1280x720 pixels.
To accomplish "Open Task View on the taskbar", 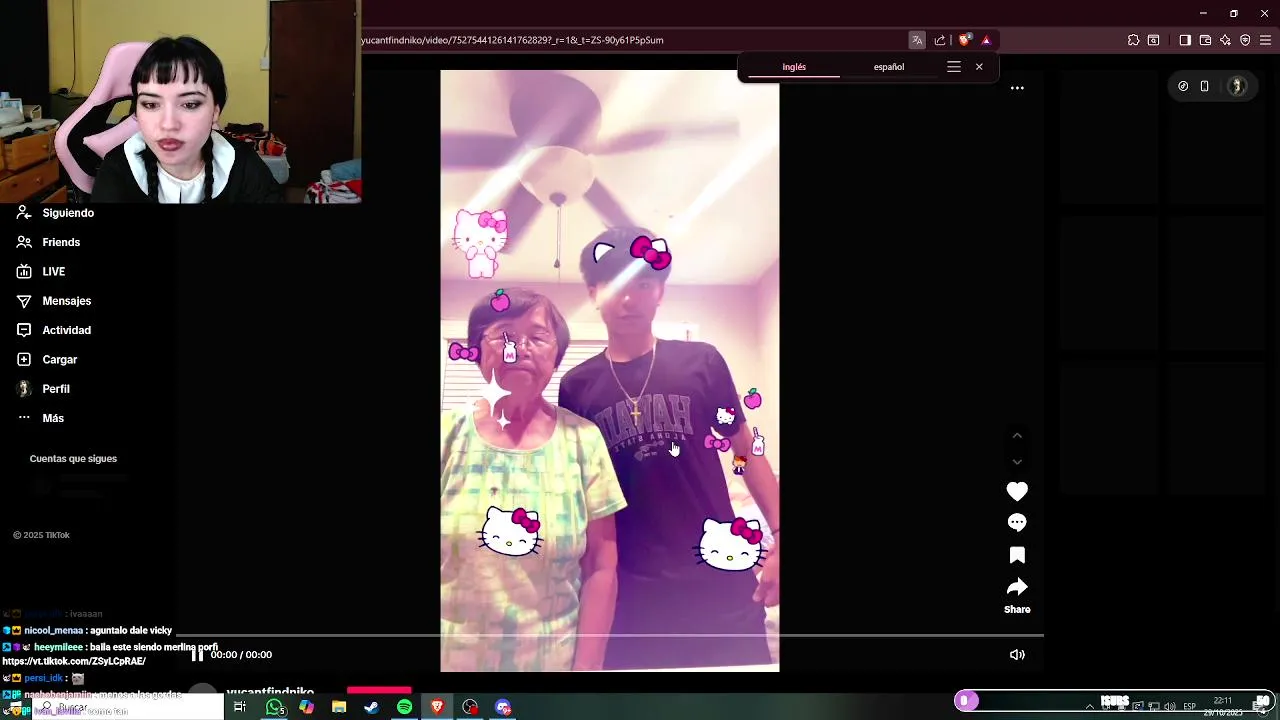I will click(x=240, y=707).
